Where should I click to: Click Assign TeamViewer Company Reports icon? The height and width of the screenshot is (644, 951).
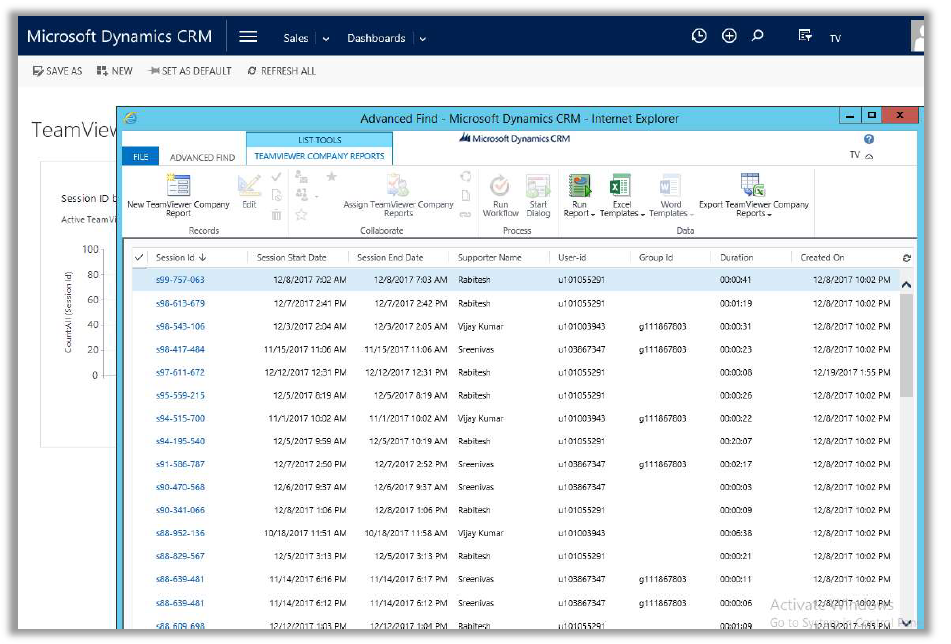pos(397,186)
